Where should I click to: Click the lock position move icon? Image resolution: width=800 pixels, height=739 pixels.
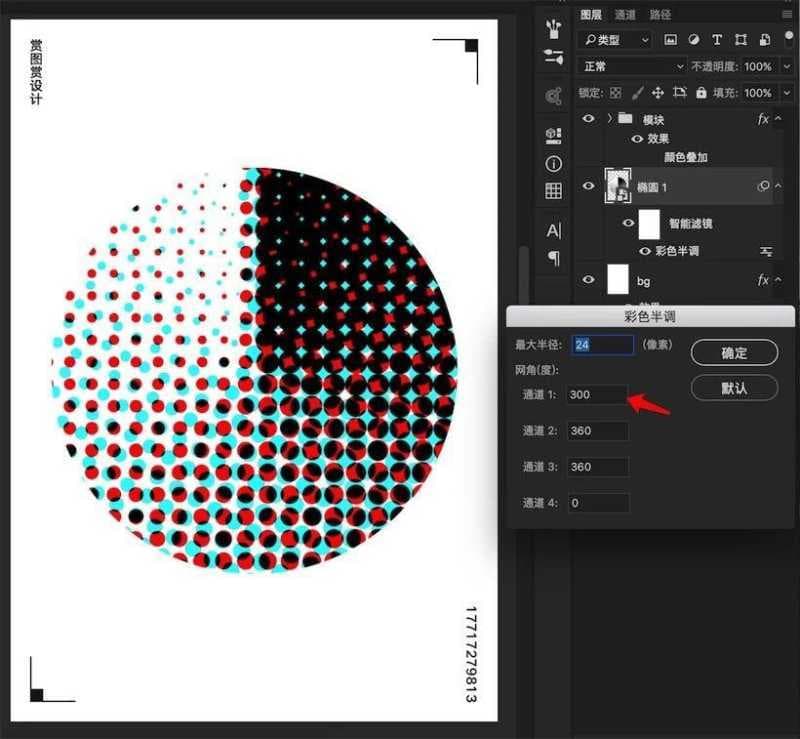coord(658,93)
